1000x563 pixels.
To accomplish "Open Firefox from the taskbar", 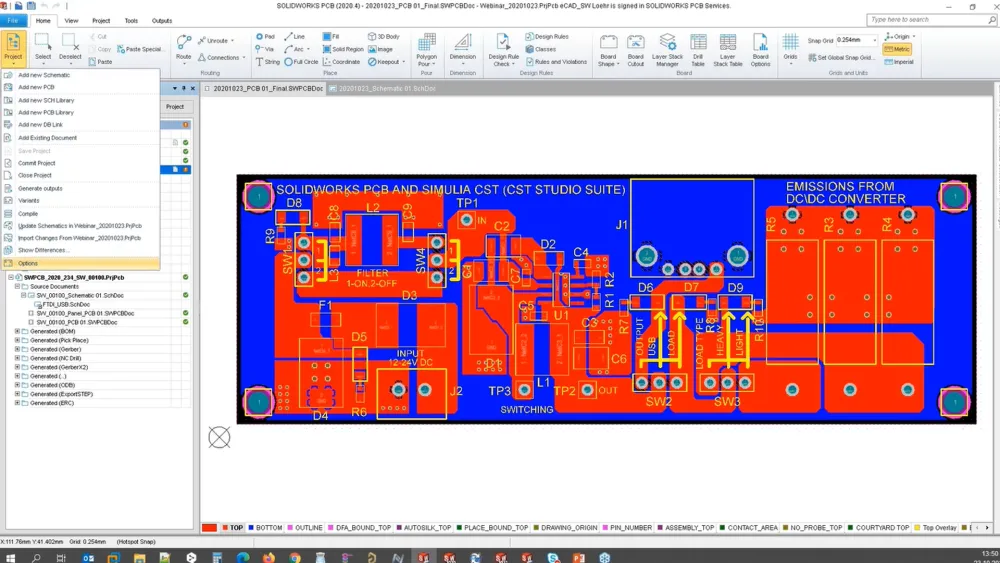I will click(268, 557).
